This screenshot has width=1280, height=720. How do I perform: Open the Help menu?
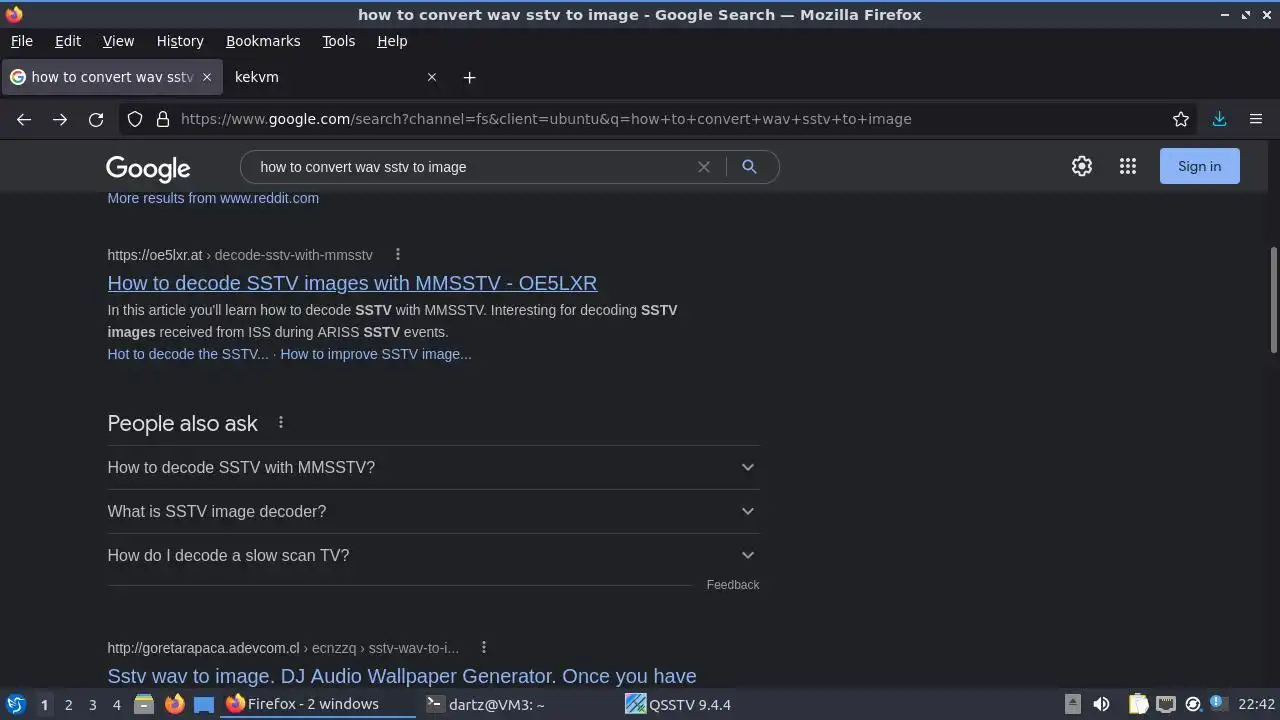click(x=392, y=41)
